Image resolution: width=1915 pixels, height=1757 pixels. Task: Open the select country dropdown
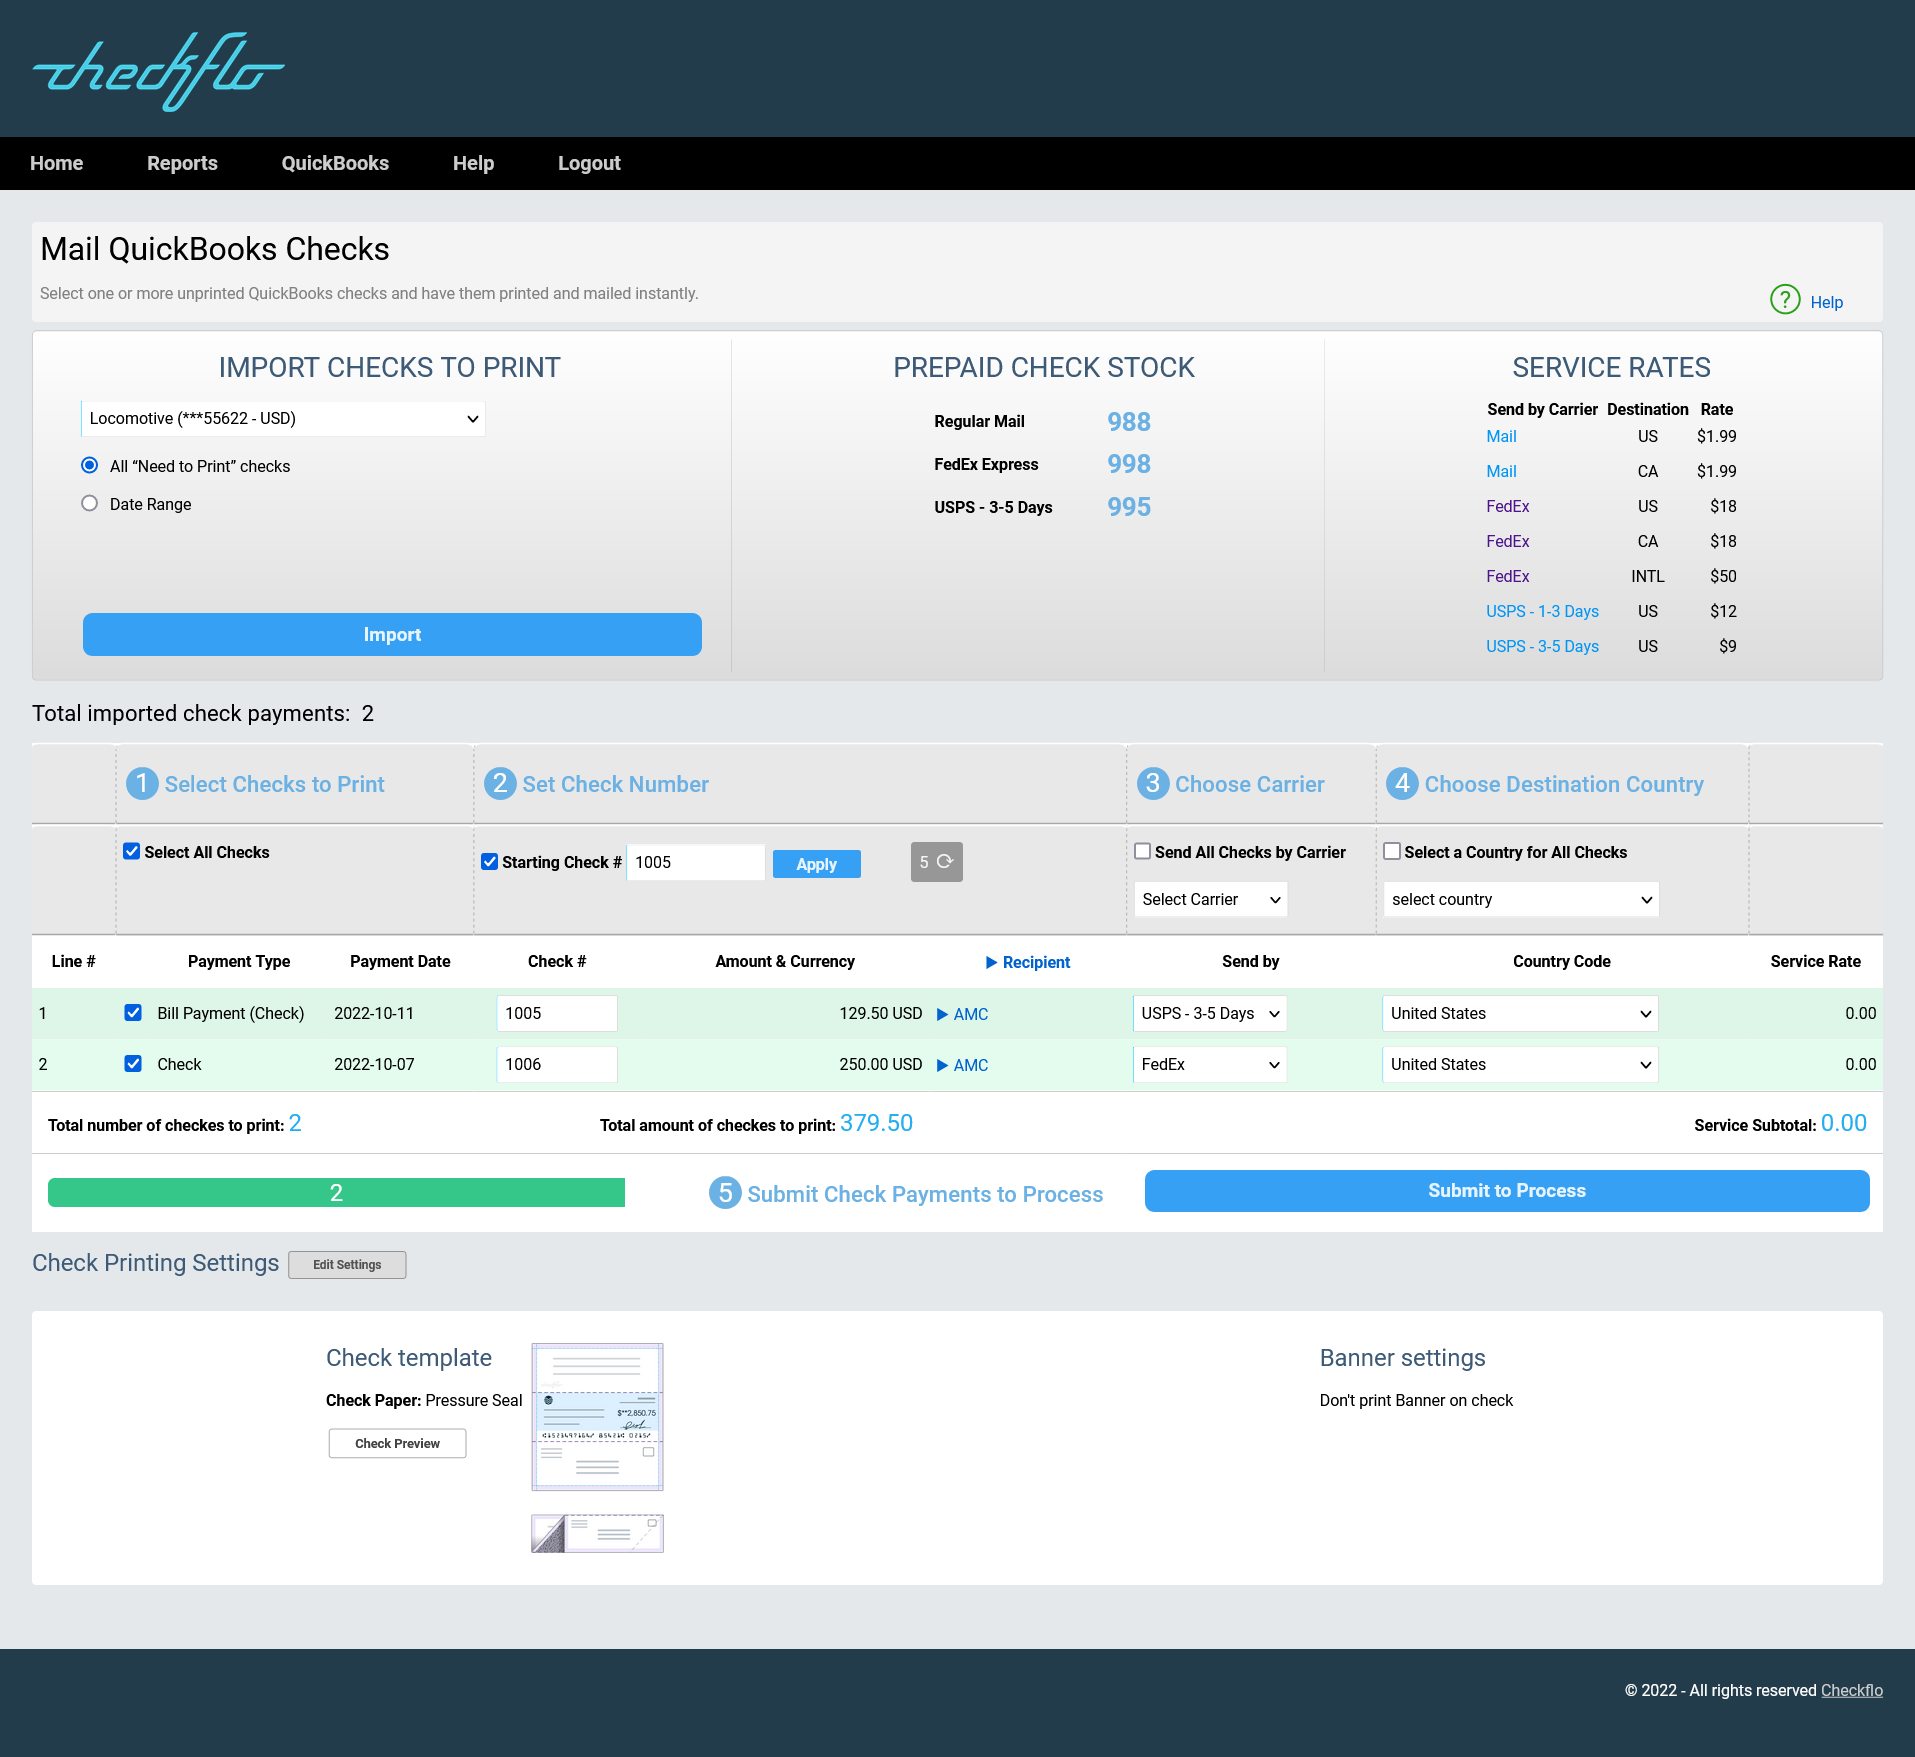point(1521,899)
